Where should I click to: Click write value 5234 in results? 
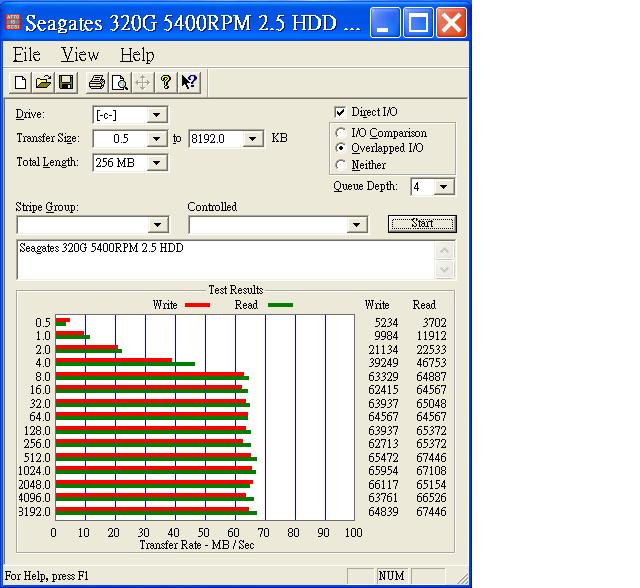tap(386, 323)
